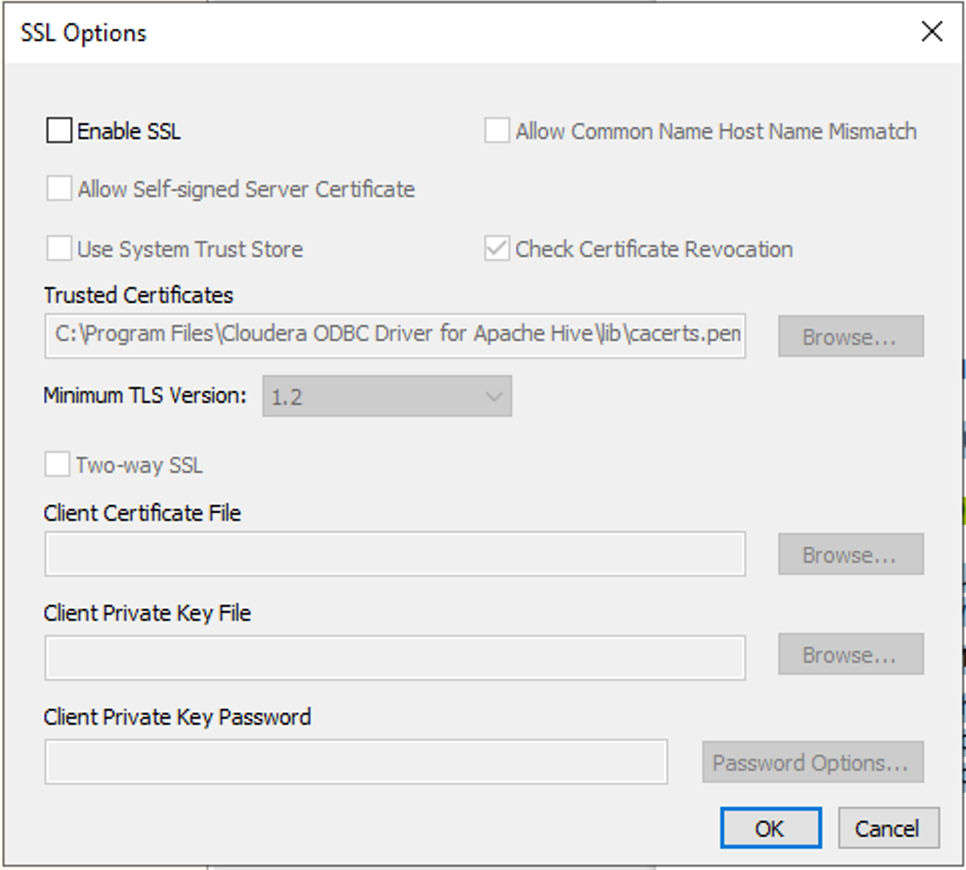Browse for Client Private Key File

850,655
